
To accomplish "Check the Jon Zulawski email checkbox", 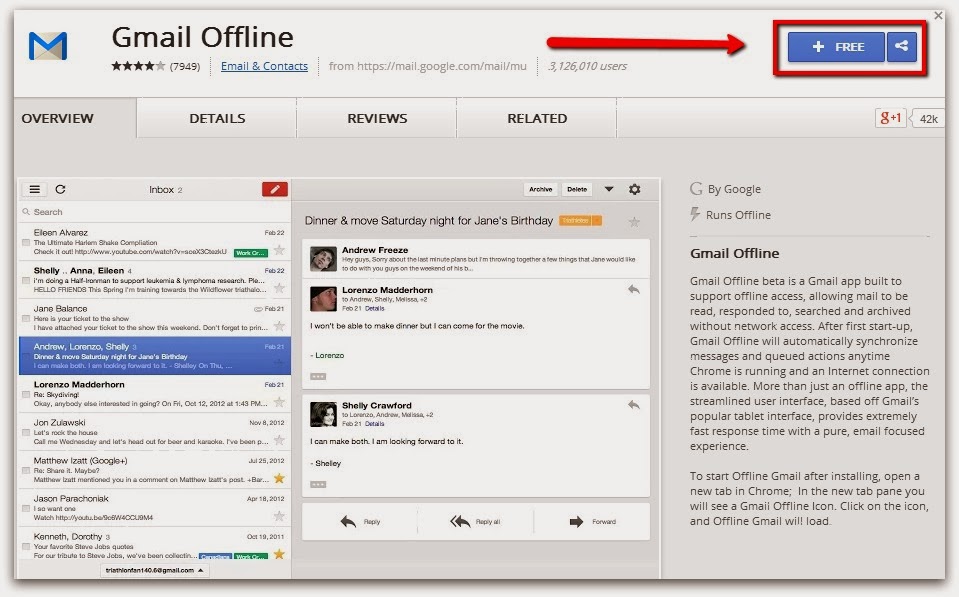I will (x=26, y=432).
